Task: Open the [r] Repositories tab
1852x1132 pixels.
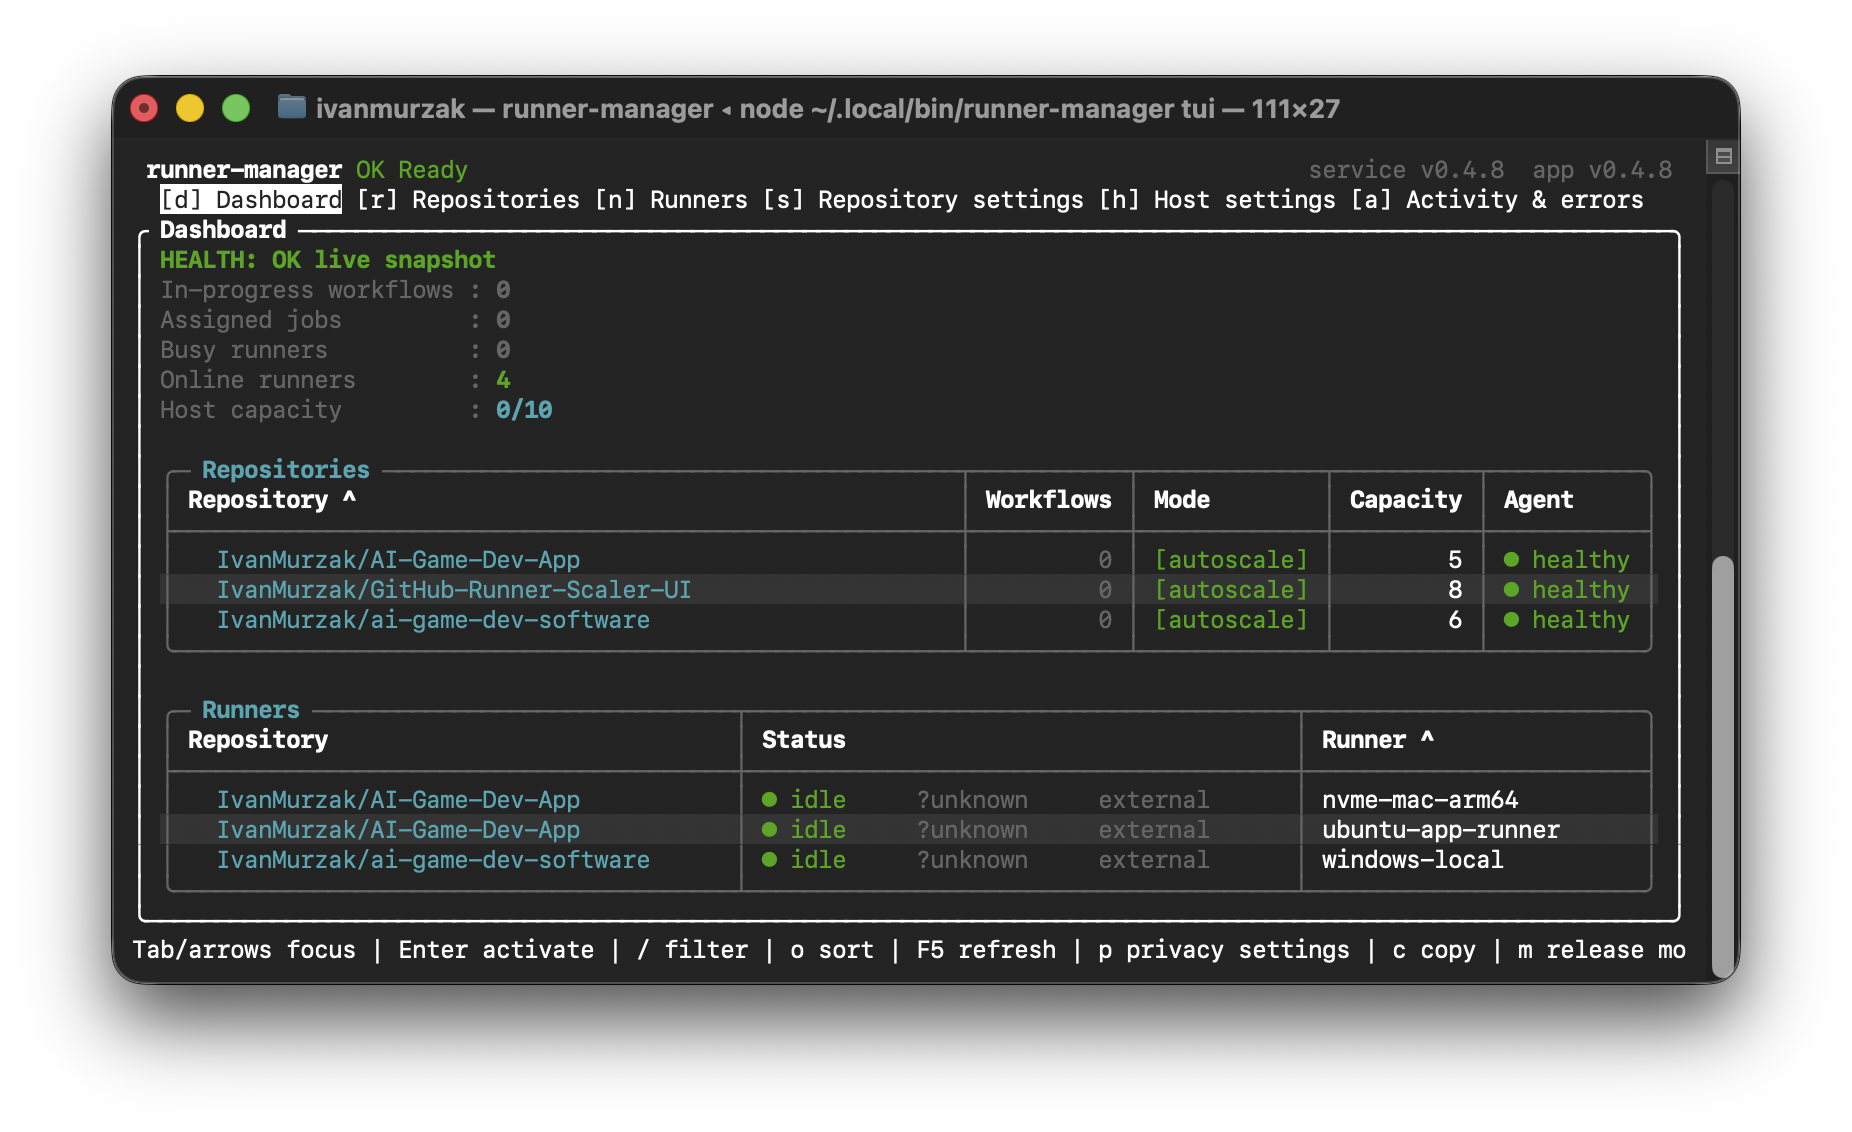Action: pos(468,199)
